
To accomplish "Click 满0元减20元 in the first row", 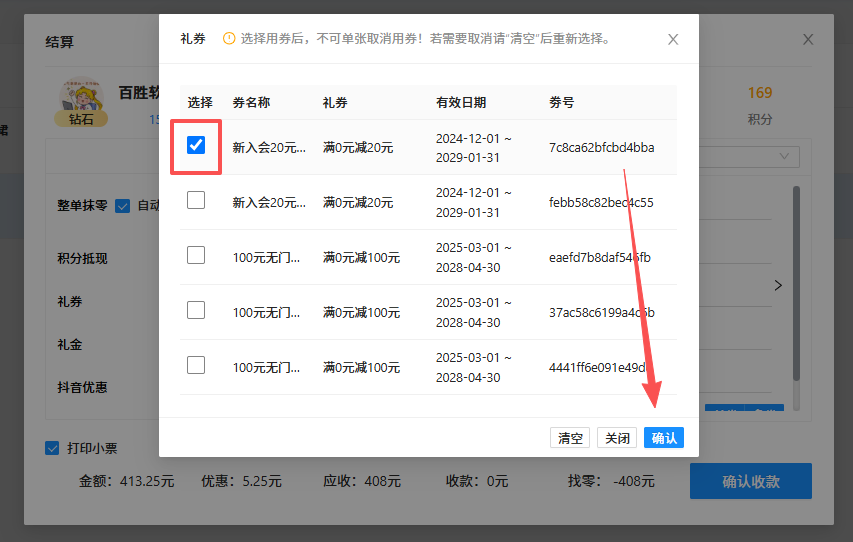I will coord(358,147).
